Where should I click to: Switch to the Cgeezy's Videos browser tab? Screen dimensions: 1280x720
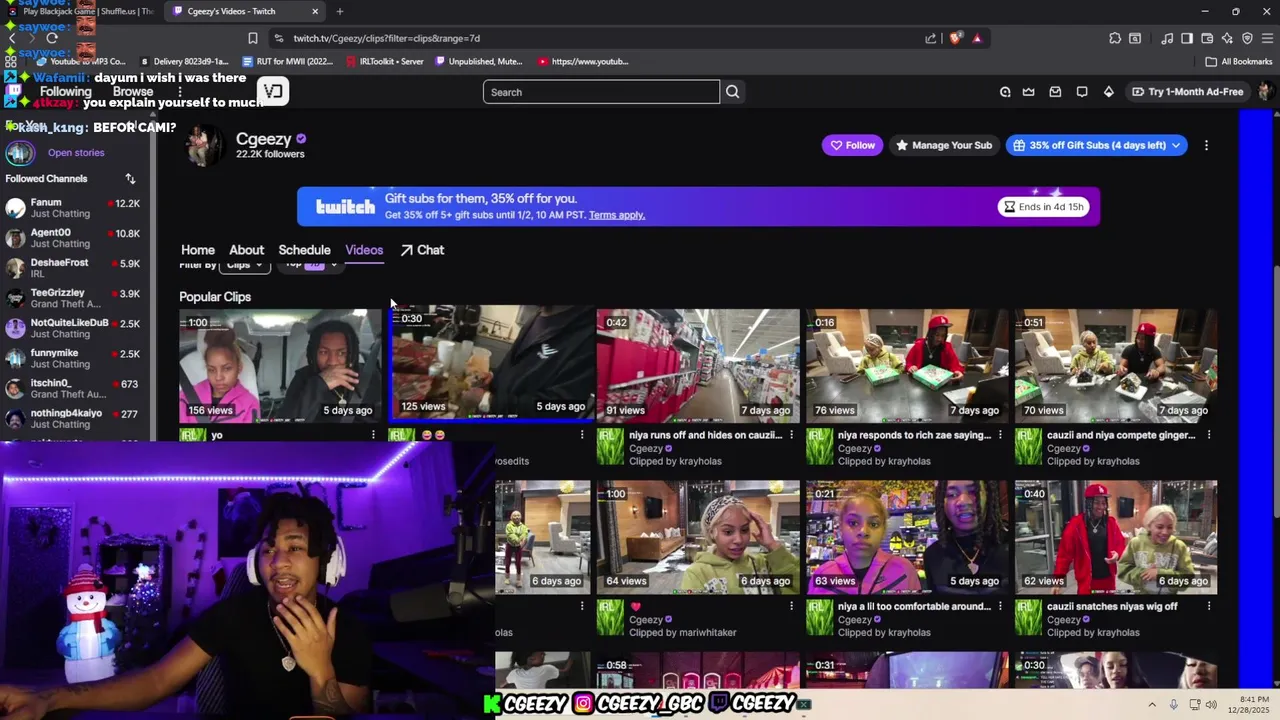(244, 11)
